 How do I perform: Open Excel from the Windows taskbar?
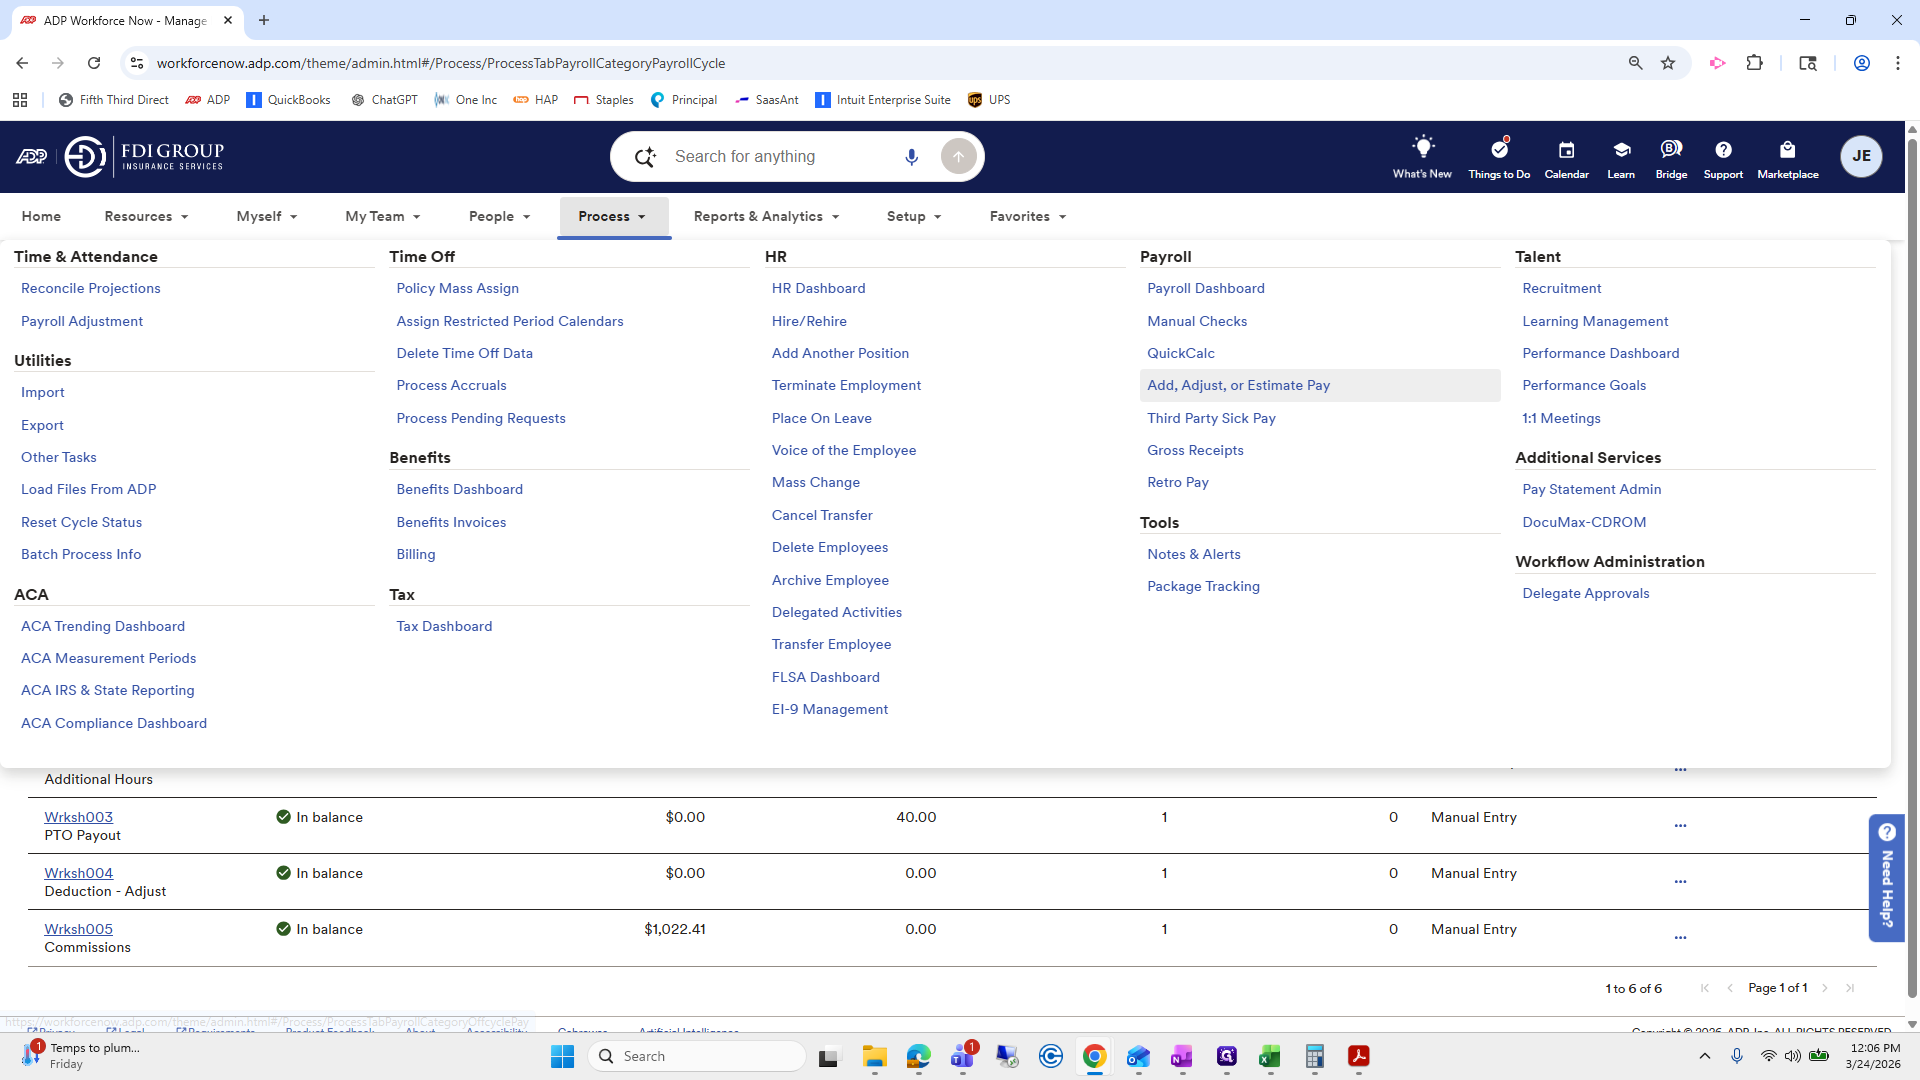click(x=1271, y=1057)
